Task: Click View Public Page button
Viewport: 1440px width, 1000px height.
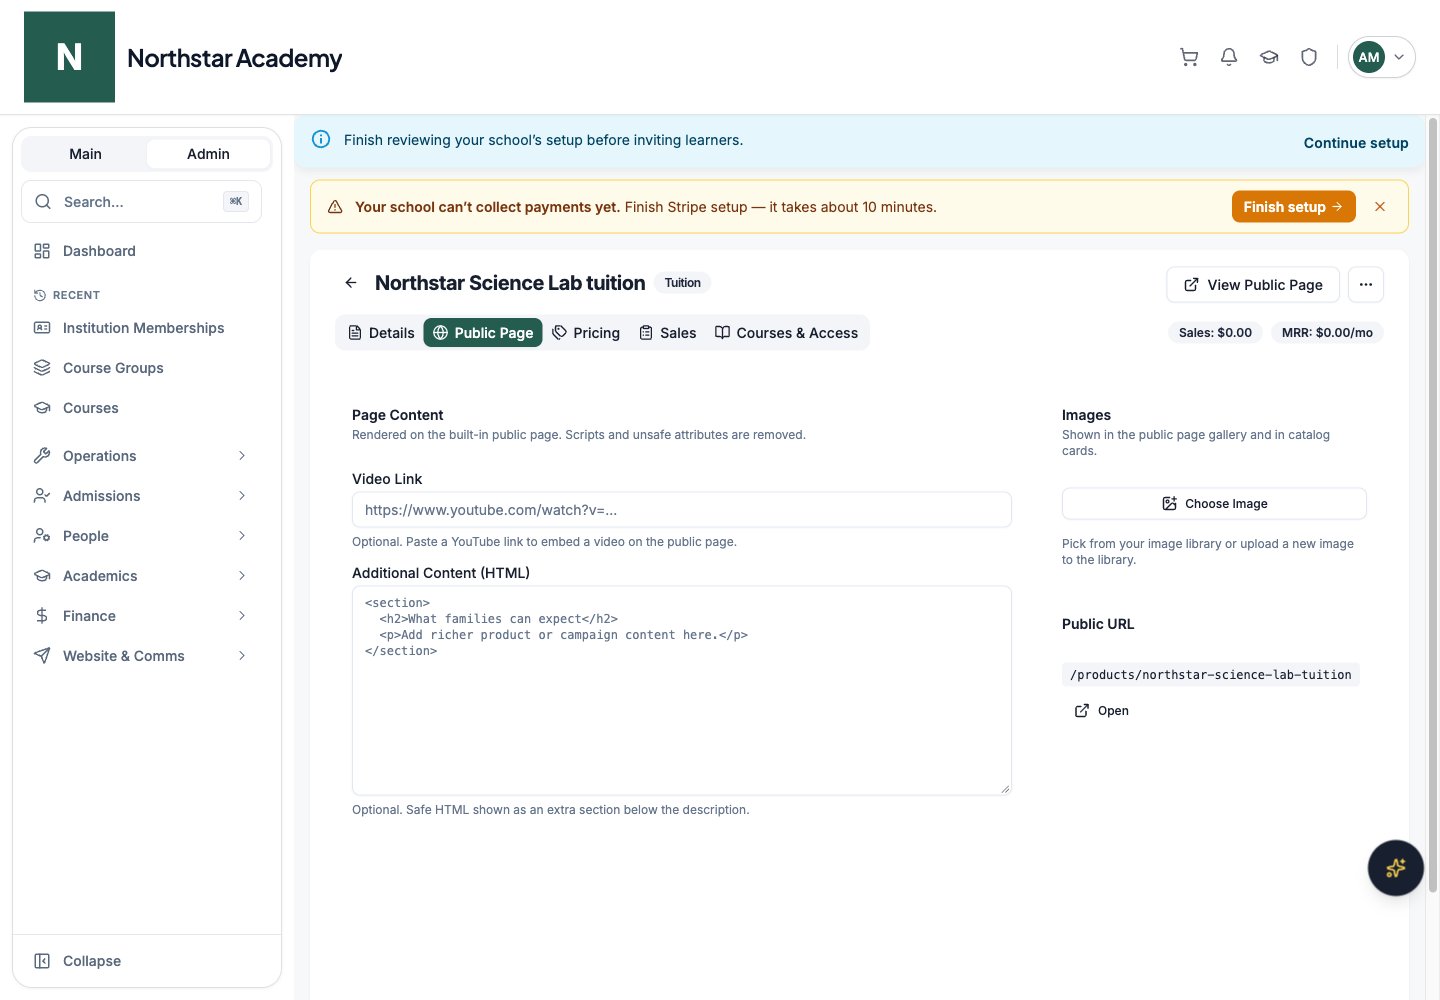Action: tap(1253, 285)
